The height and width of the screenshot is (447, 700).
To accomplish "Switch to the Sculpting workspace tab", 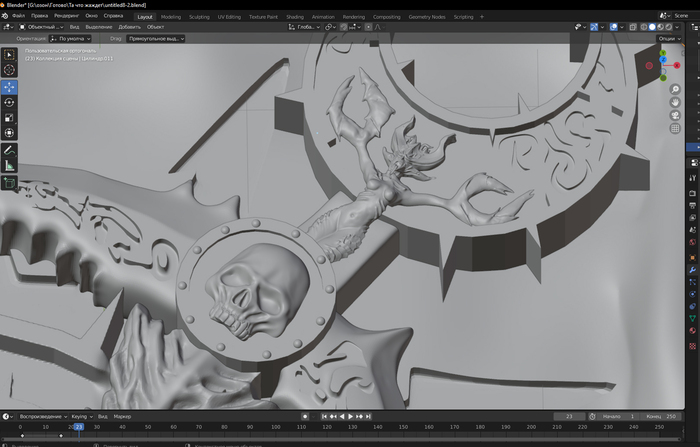I will pyautogui.click(x=200, y=17).
